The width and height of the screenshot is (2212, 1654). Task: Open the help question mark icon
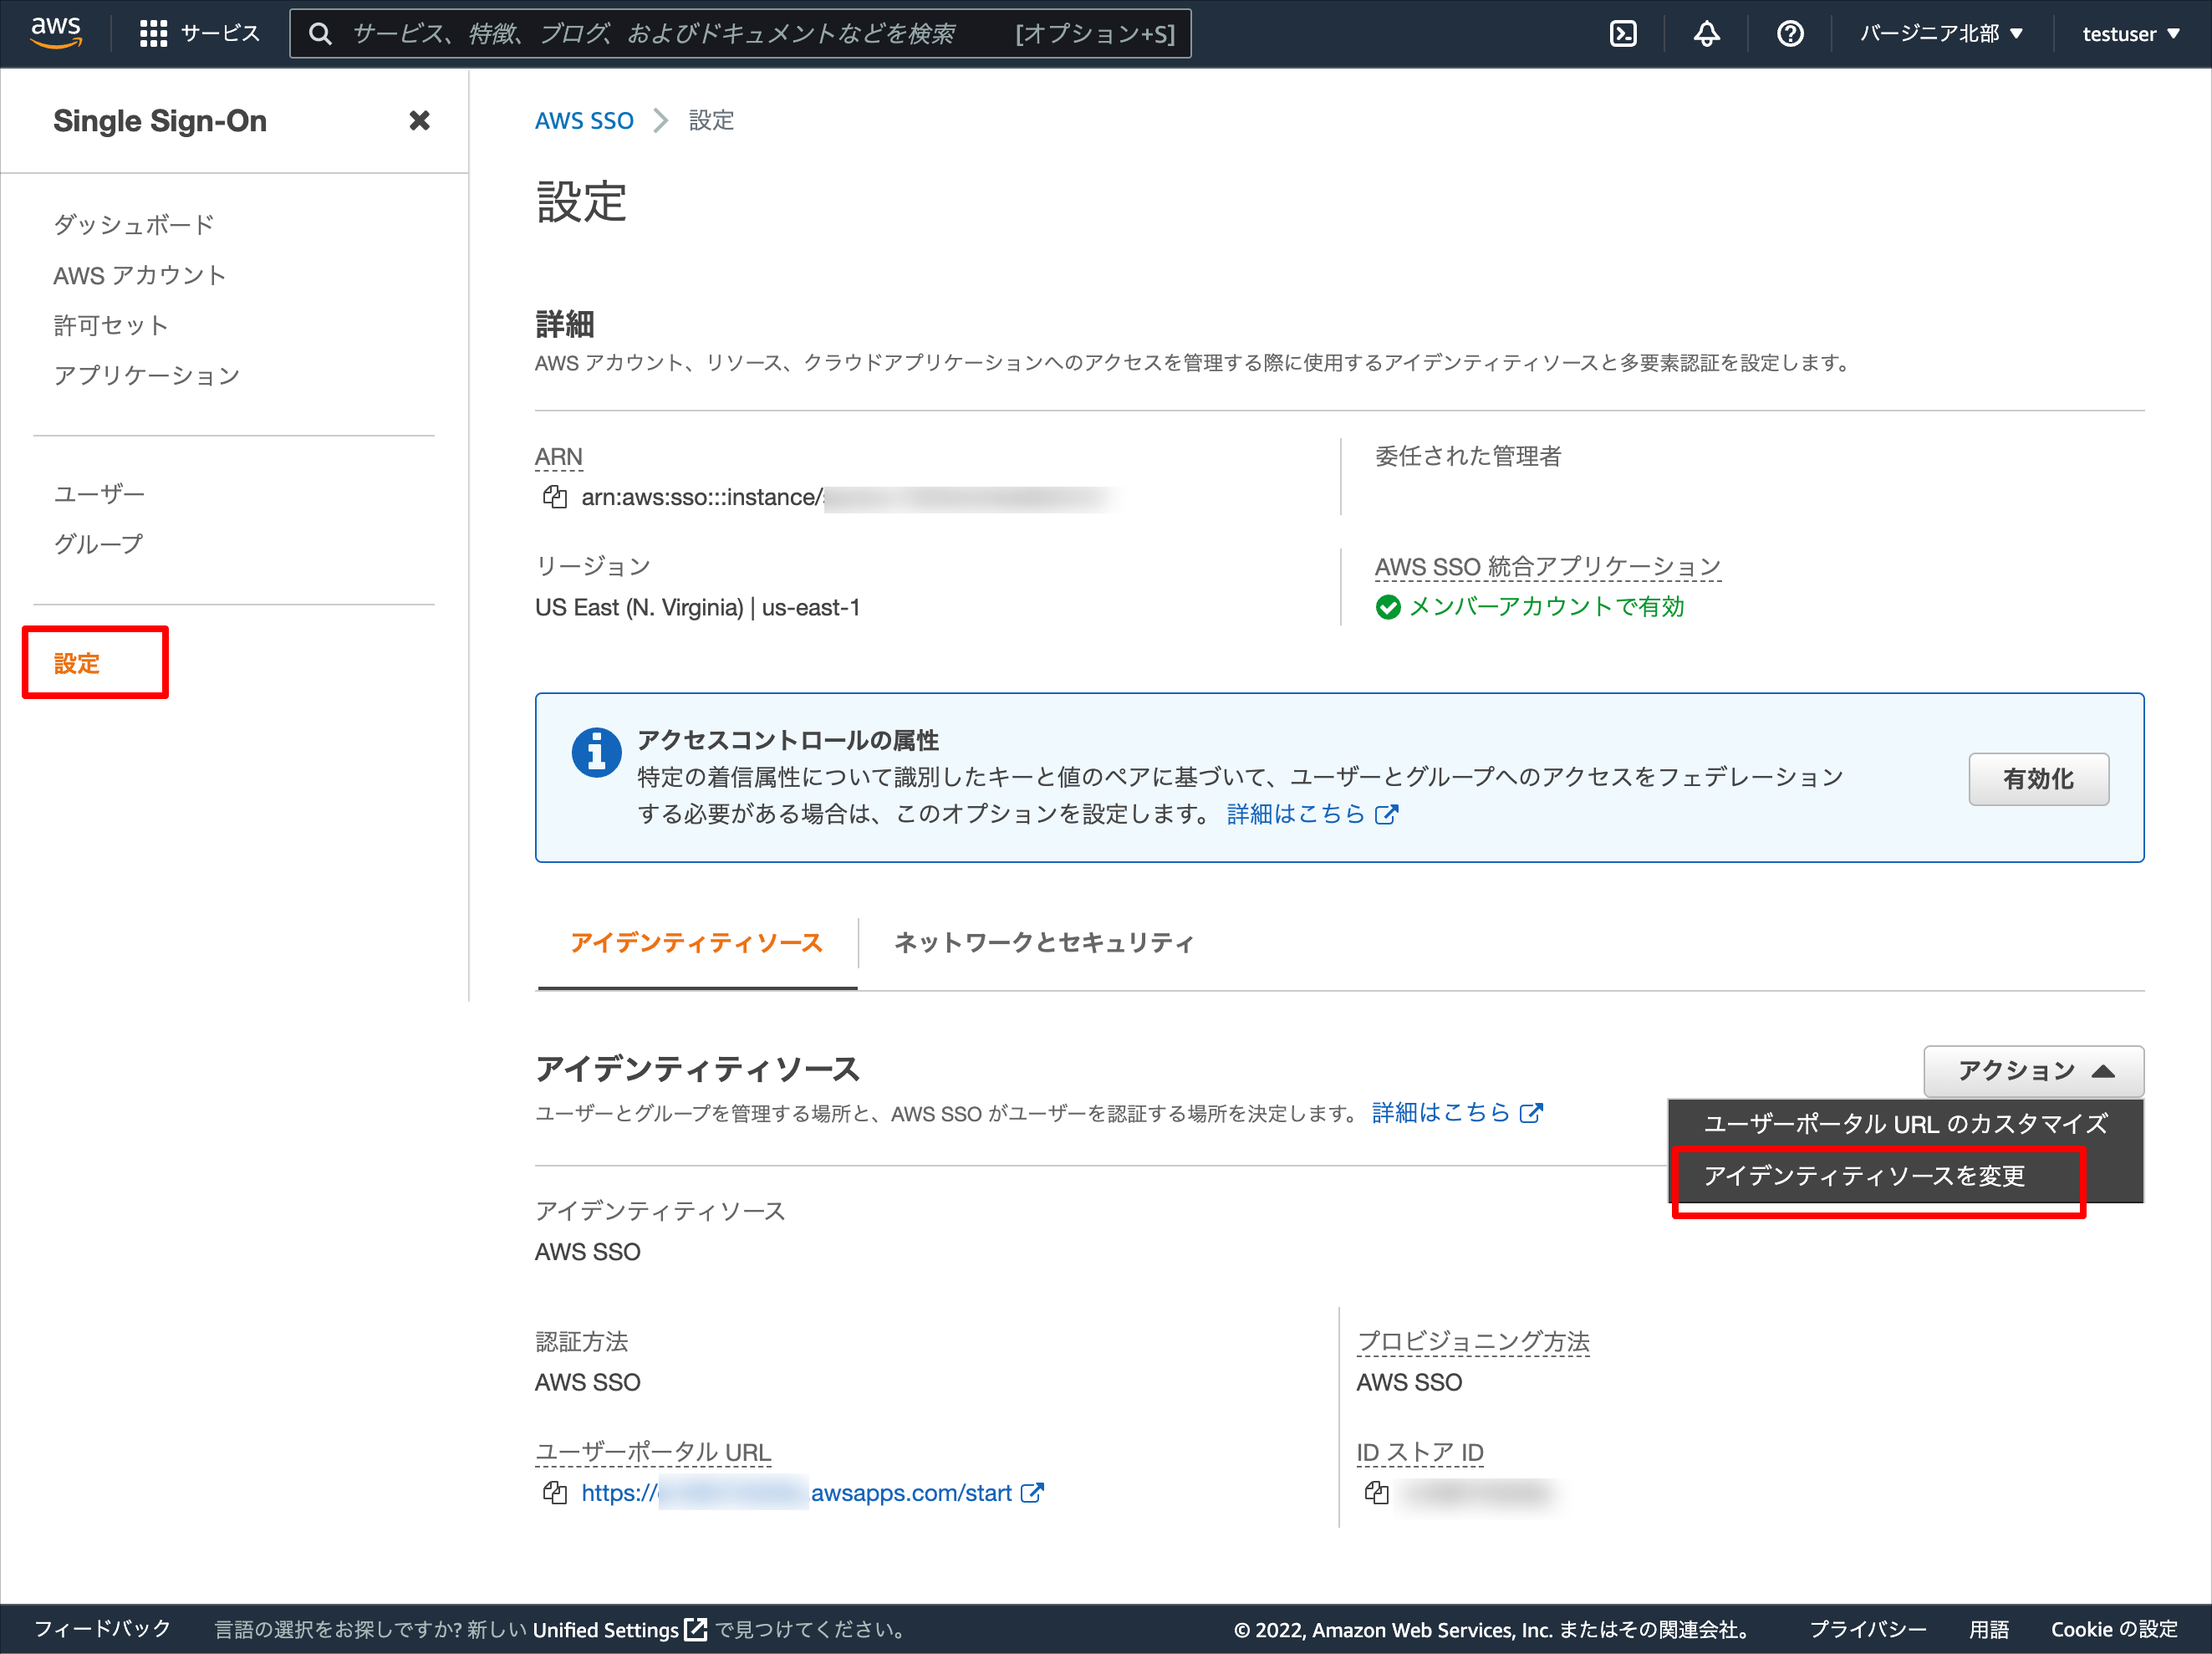(1790, 34)
